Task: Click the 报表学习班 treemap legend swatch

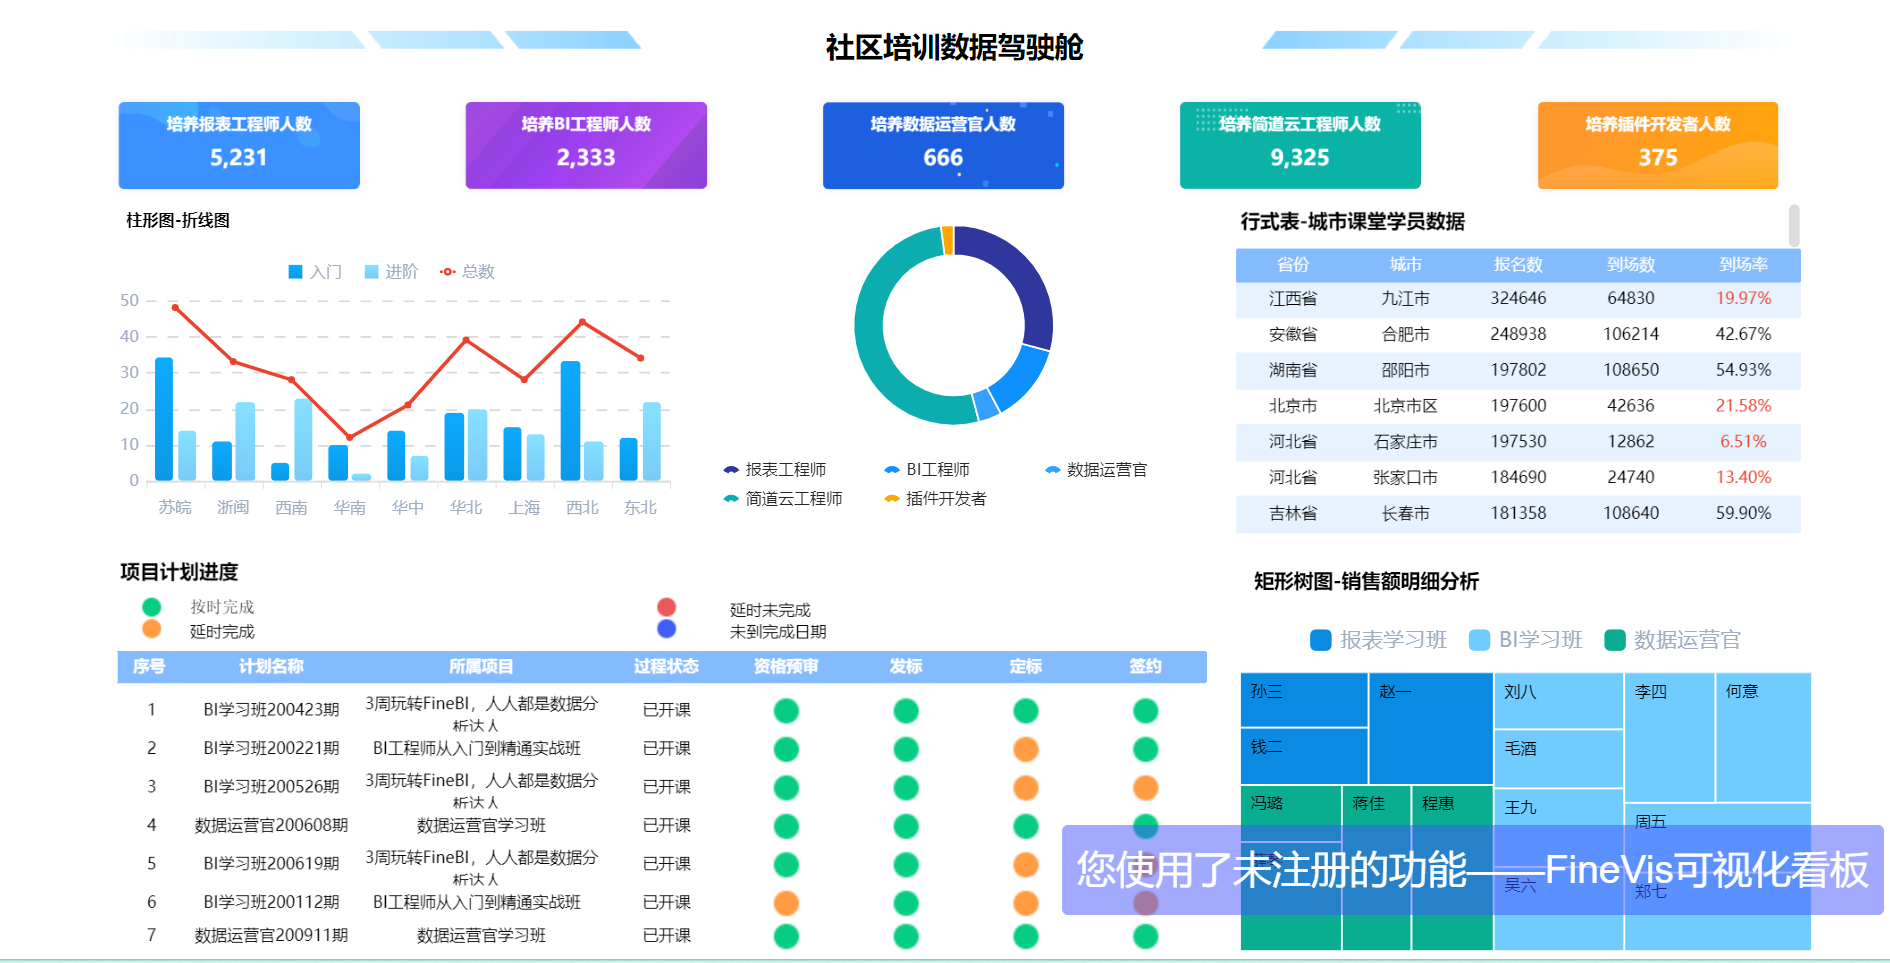Action: 1321,640
